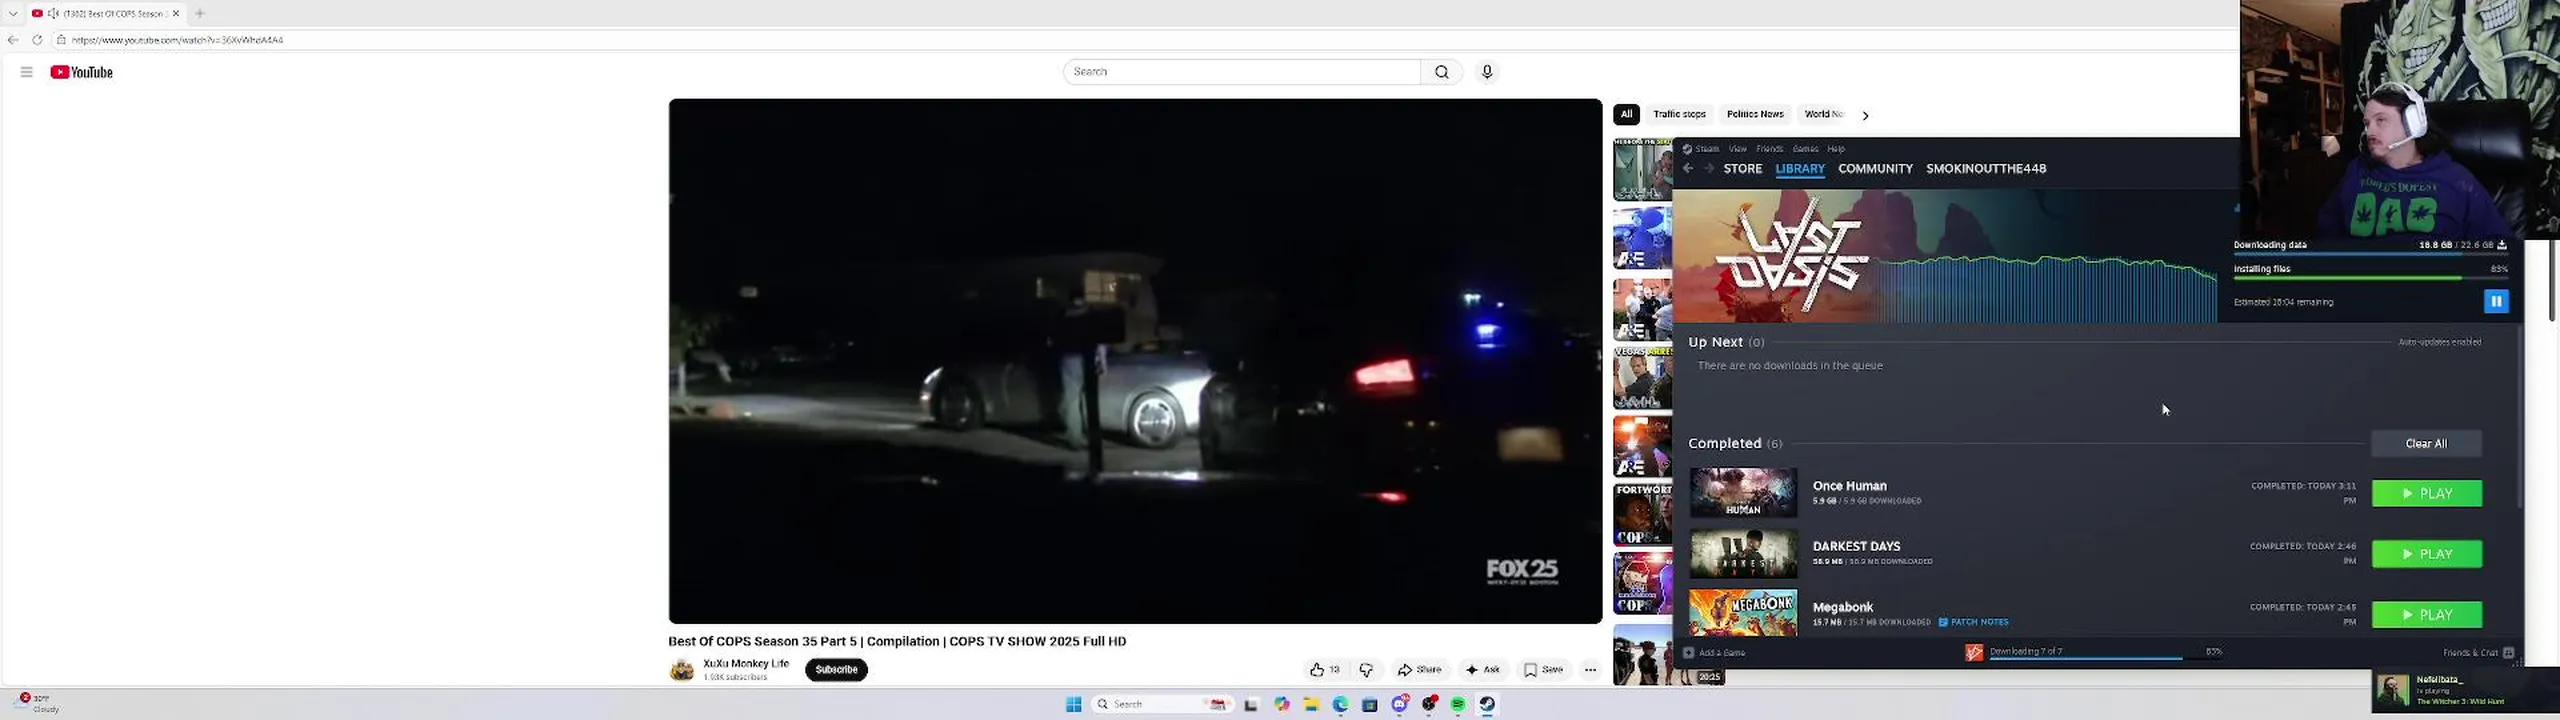This screenshot has width=2560, height=720.
Task: Open the Windows Start menu
Action: pyautogui.click(x=1074, y=704)
